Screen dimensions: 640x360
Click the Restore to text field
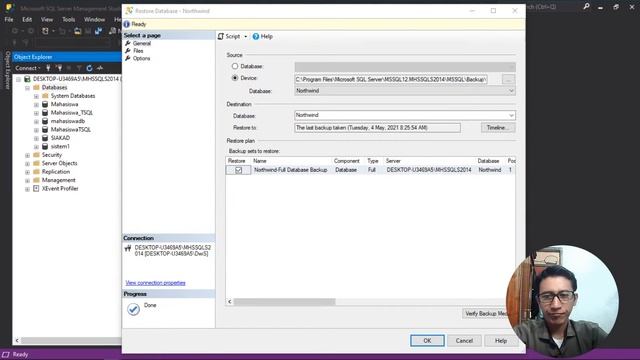pos(377,128)
